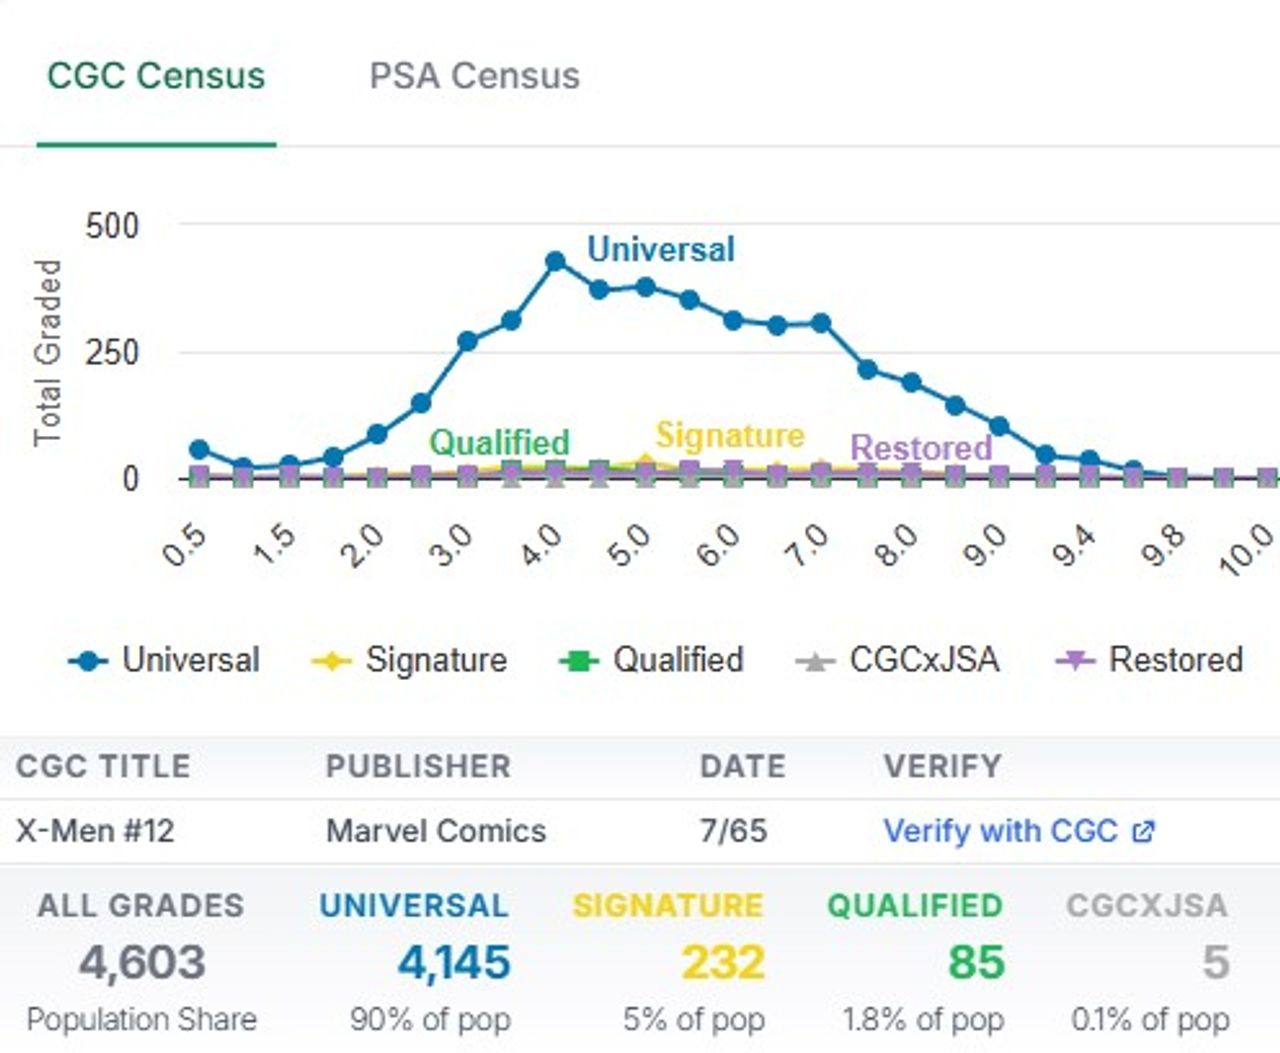This screenshot has width=1280, height=1053.
Task: Toggle the Qualified series in legend
Action: [x=678, y=660]
